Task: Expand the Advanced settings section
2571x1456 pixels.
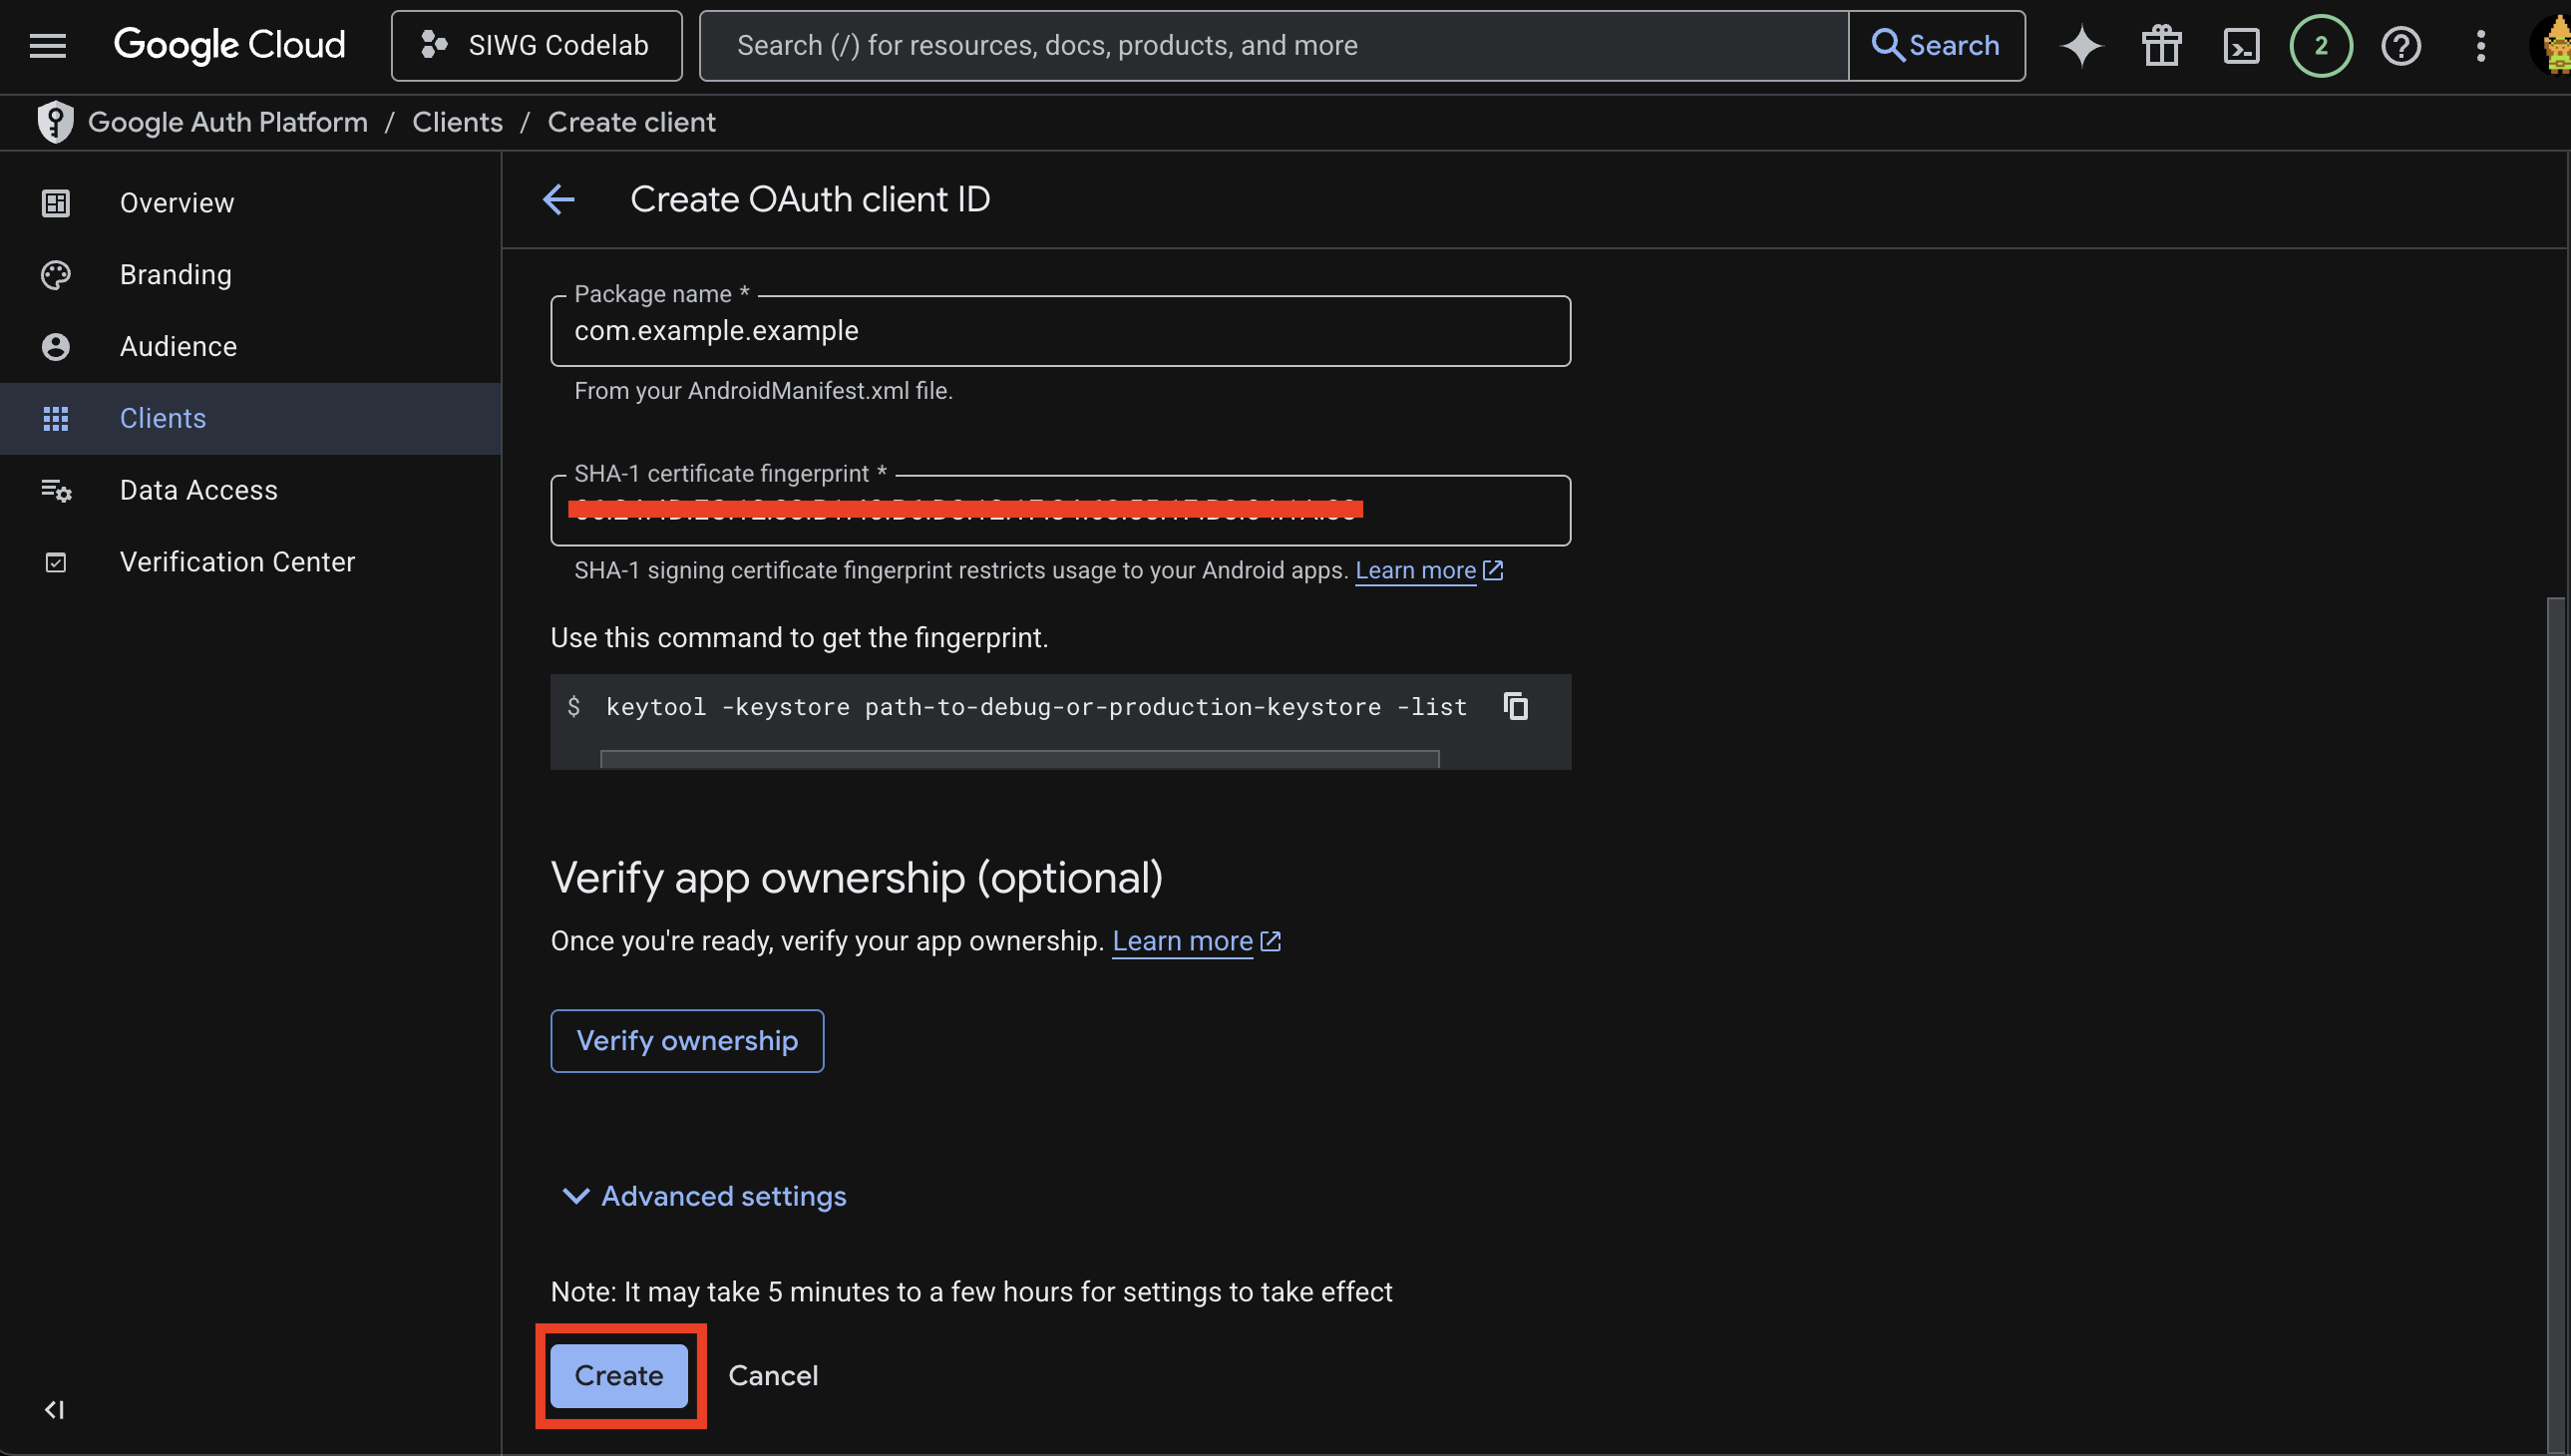Action: [704, 1196]
